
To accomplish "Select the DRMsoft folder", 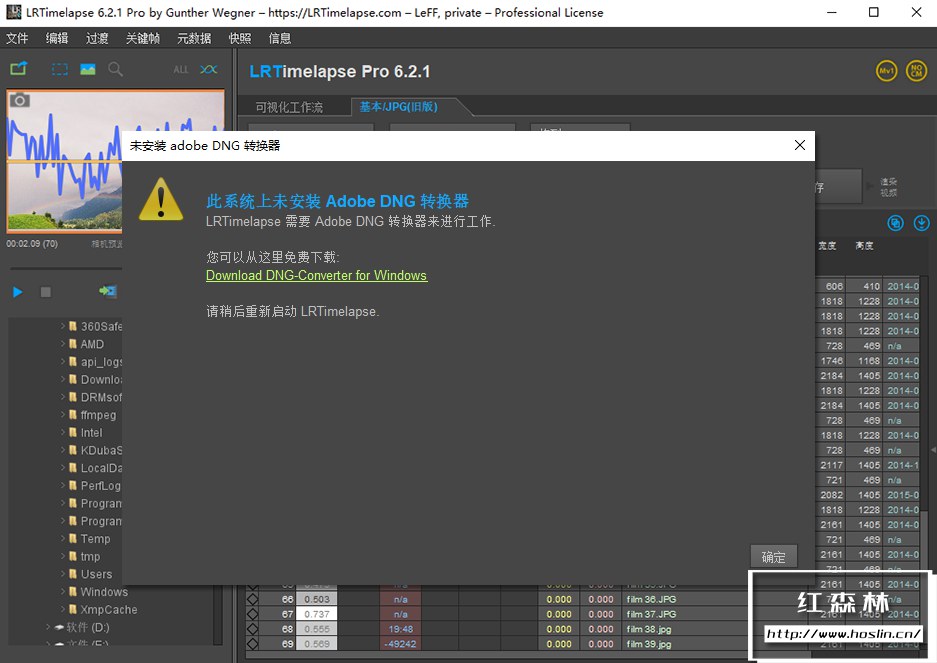I will click(x=95, y=397).
